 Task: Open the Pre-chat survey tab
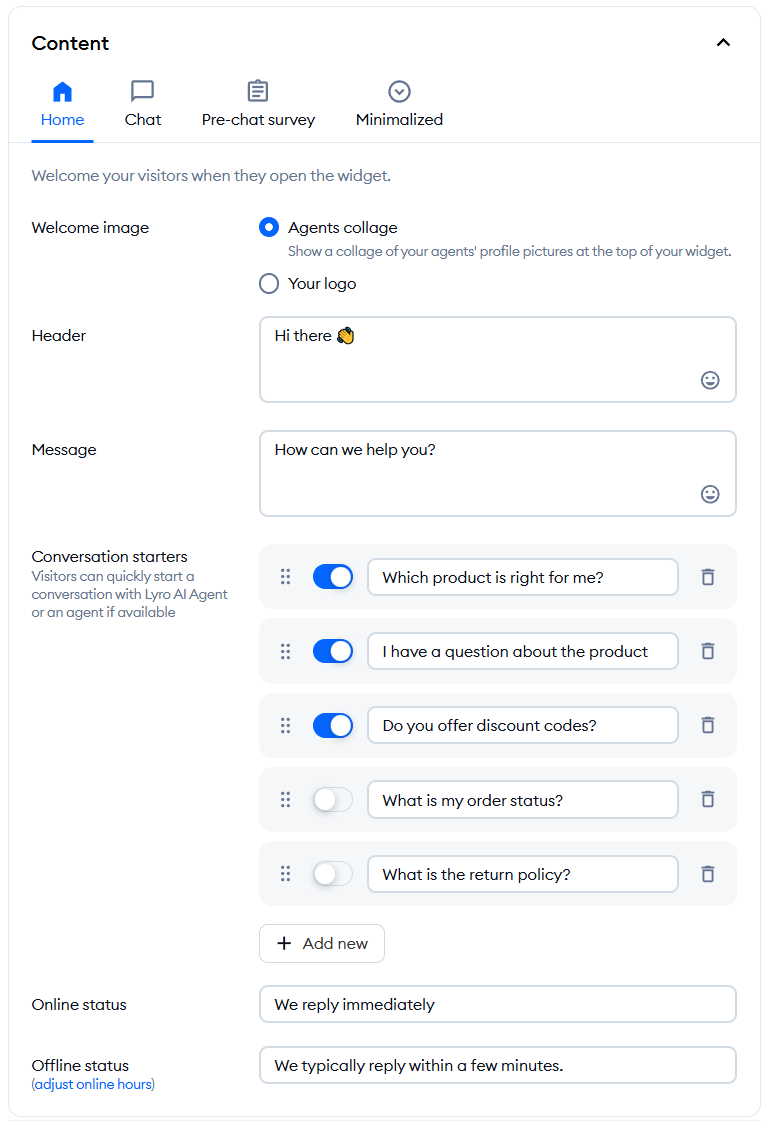pyautogui.click(x=258, y=104)
